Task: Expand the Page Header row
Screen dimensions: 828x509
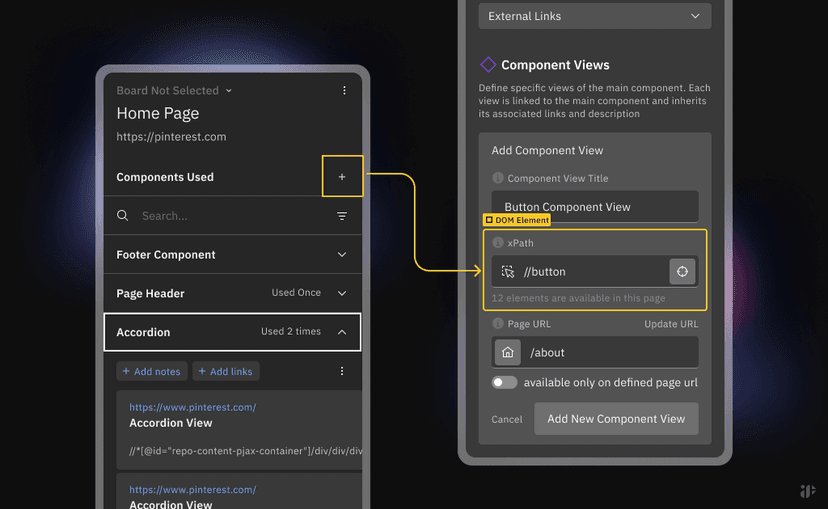Action: 232,293
